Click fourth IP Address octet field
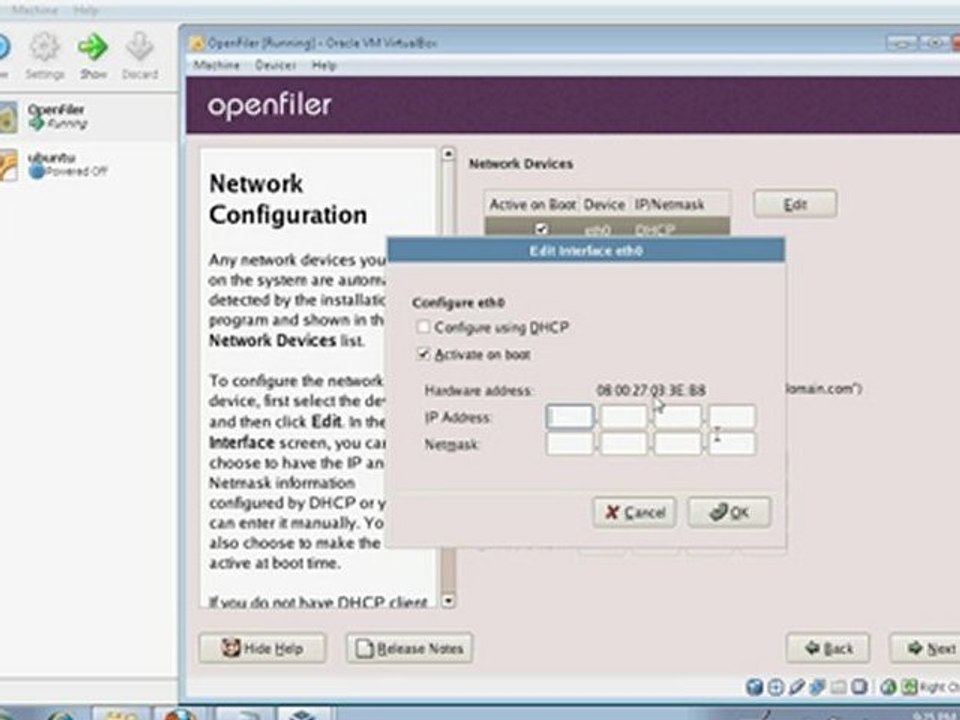The width and height of the screenshot is (960, 720). pyautogui.click(x=732, y=417)
